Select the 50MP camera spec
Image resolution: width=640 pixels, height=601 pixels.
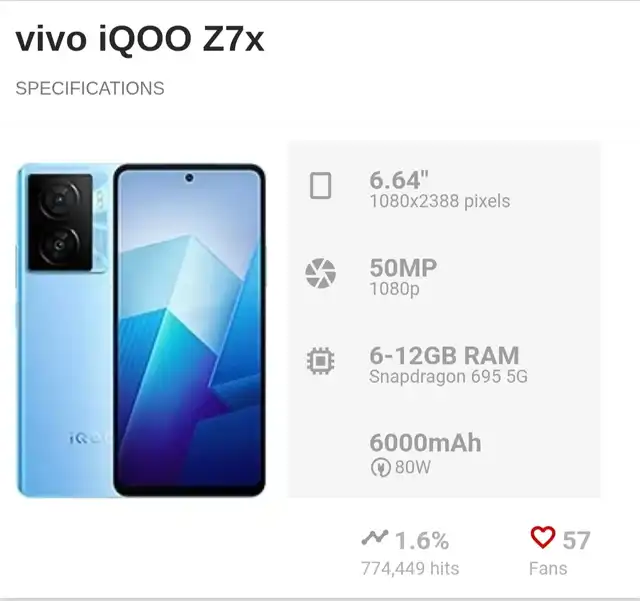coord(403,268)
